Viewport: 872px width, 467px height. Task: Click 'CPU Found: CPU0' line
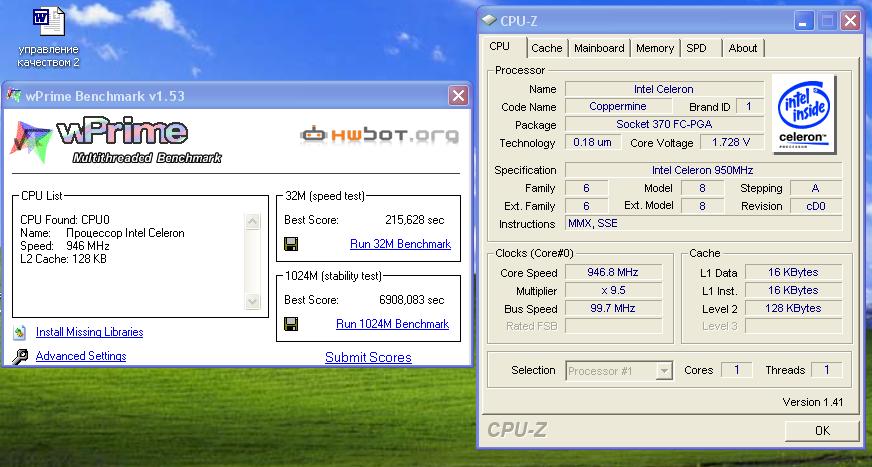[x=65, y=220]
